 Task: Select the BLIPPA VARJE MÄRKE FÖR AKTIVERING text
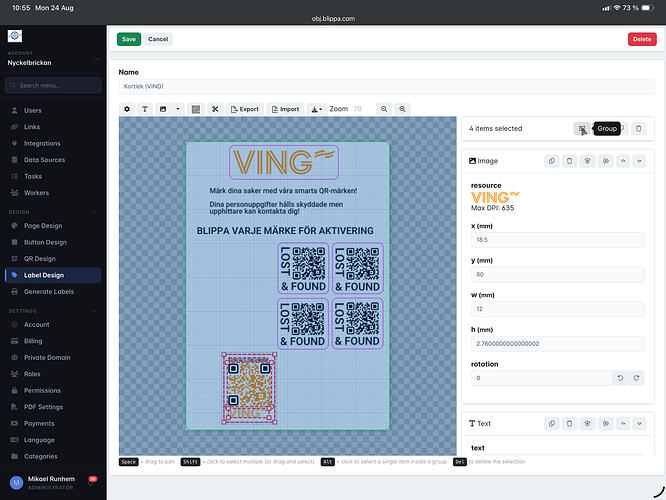(x=285, y=231)
